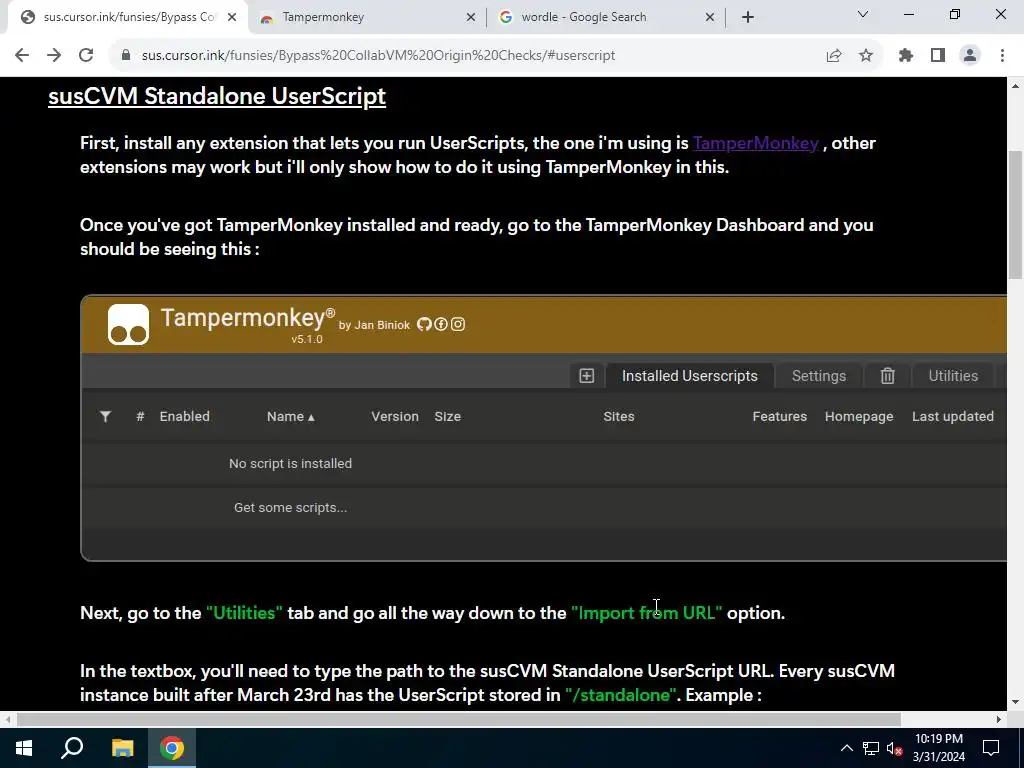
Task: Click the susCVM Standalone UserScript heading
Action: [217, 96]
